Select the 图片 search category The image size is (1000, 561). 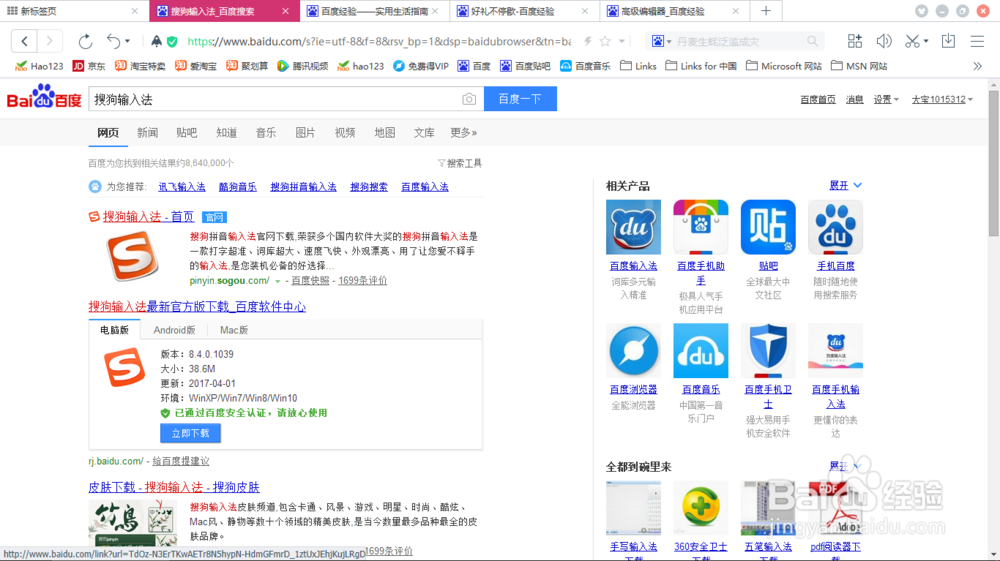point(305,133)
